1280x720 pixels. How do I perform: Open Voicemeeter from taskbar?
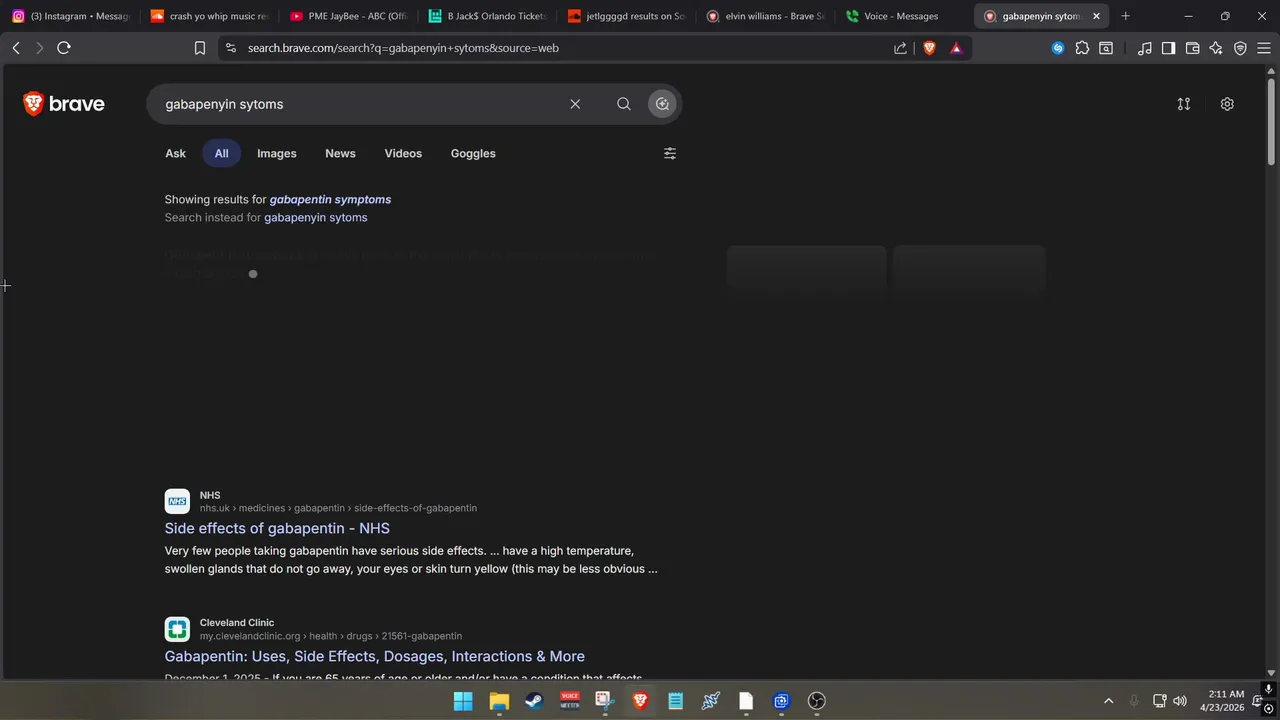point(570,701)
